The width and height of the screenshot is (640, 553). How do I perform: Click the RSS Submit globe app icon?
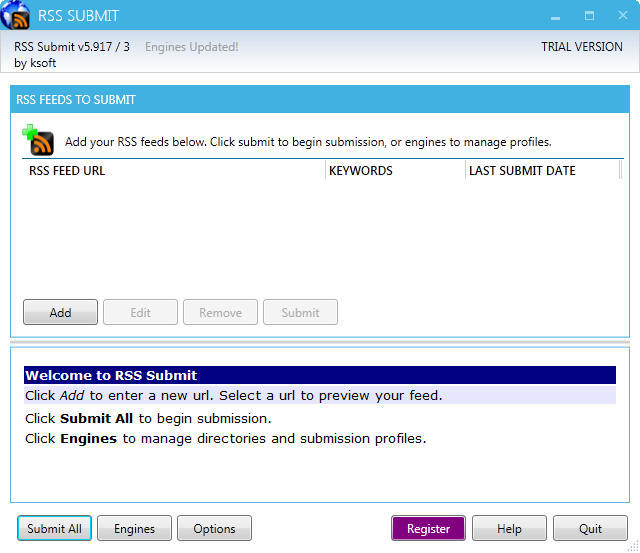15,15
